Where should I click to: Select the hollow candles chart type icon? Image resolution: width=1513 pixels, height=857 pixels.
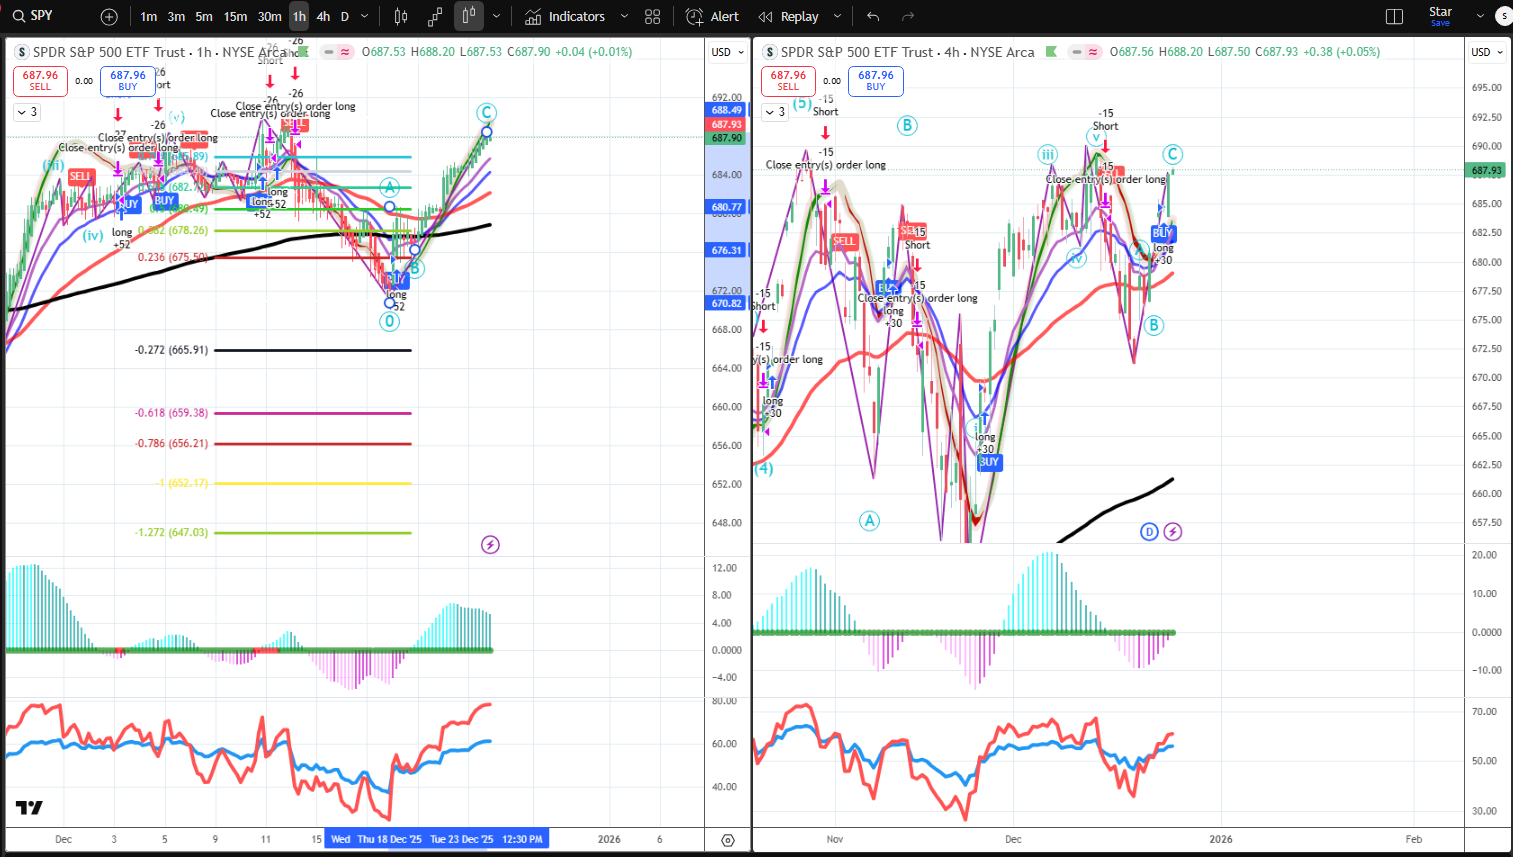point(469,17)
